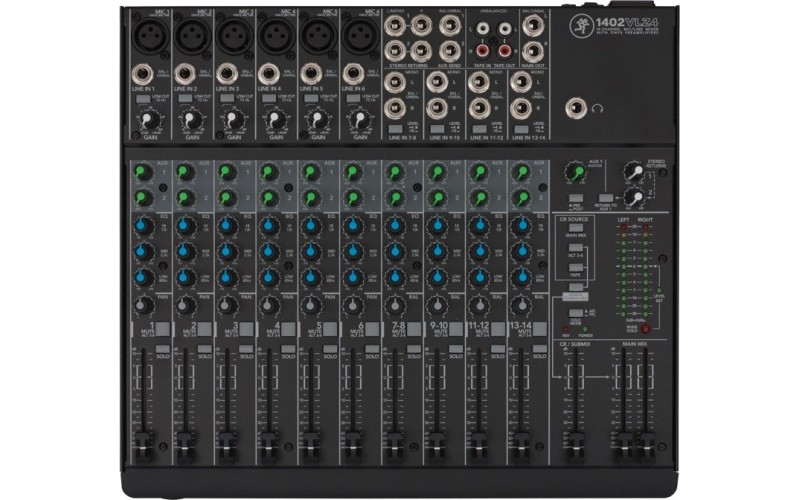
Task: Click the EQ HI knob on channel 13-14
Action: (x=520, y=225)
